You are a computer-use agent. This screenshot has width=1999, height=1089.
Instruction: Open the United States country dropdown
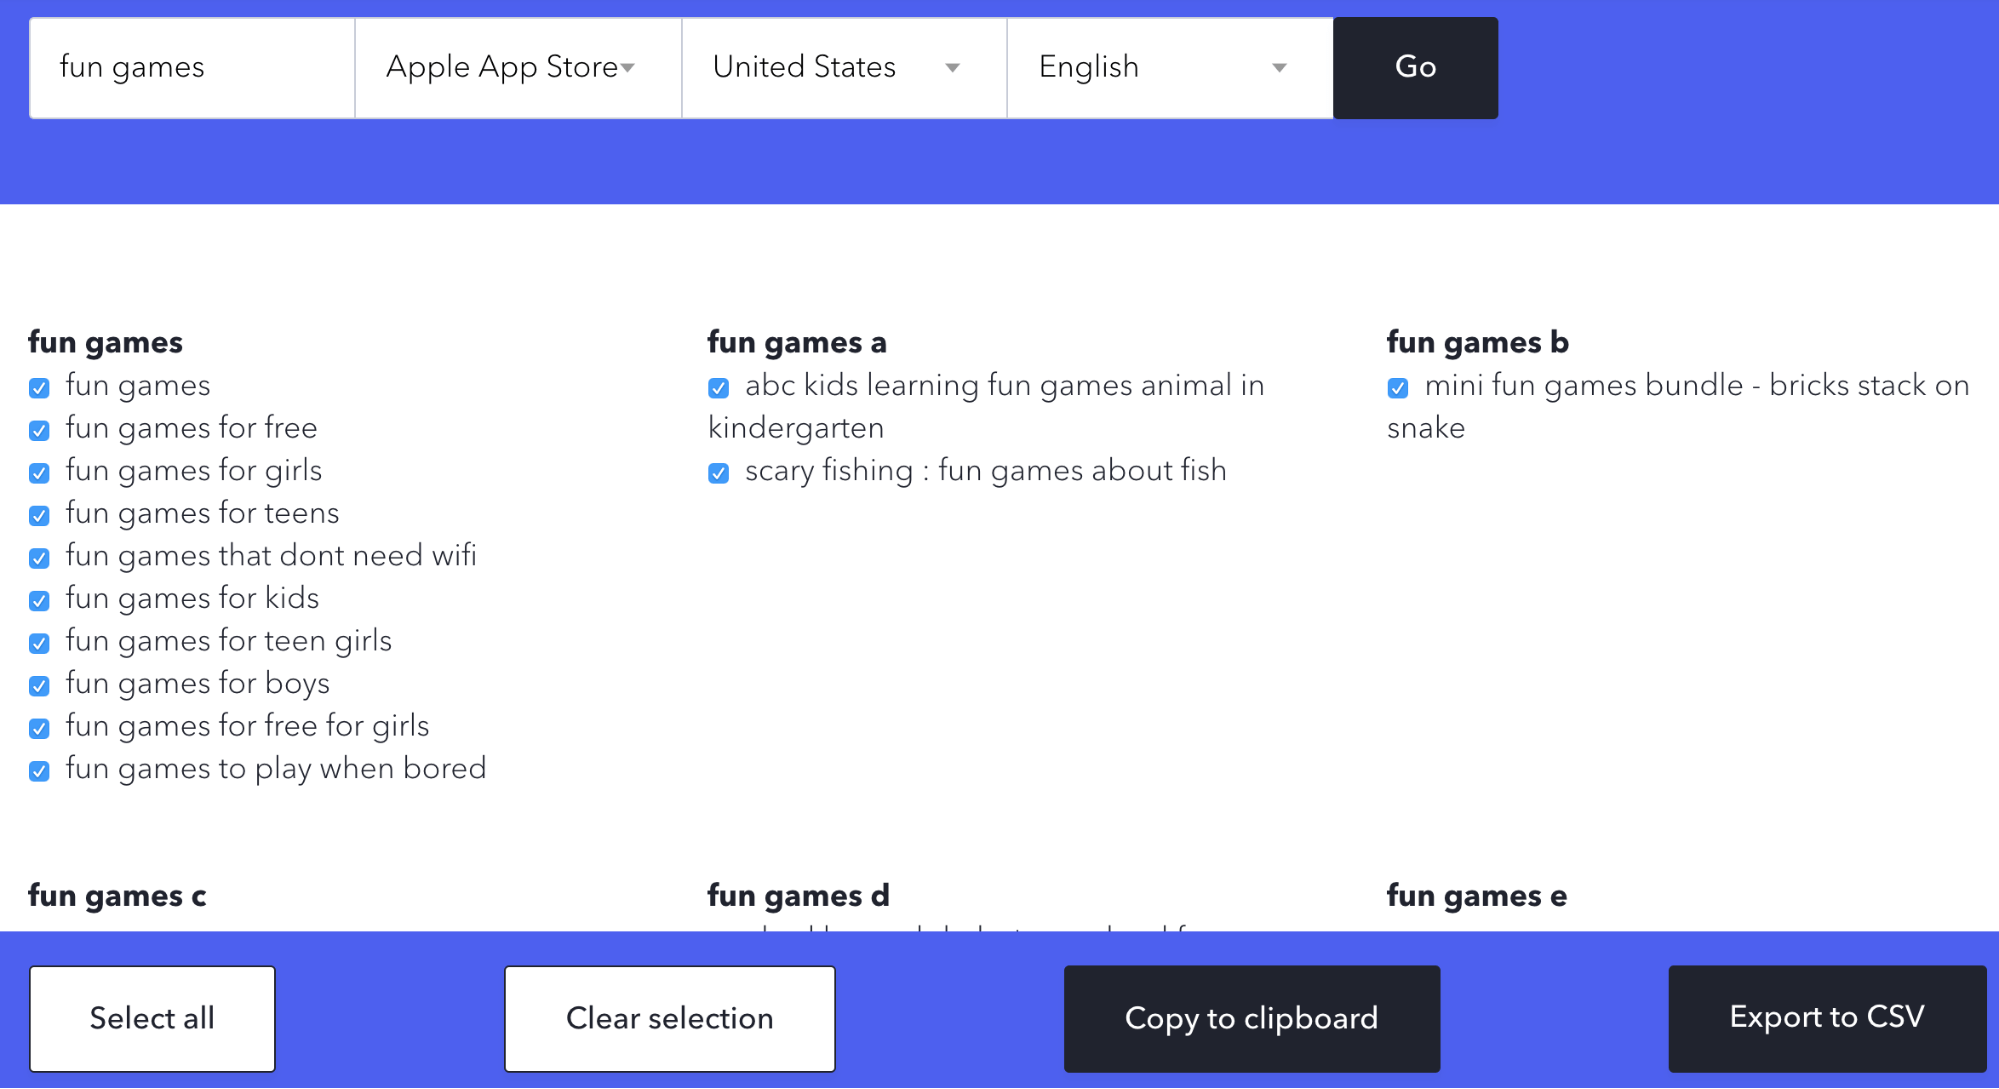[x=842, y=67]
